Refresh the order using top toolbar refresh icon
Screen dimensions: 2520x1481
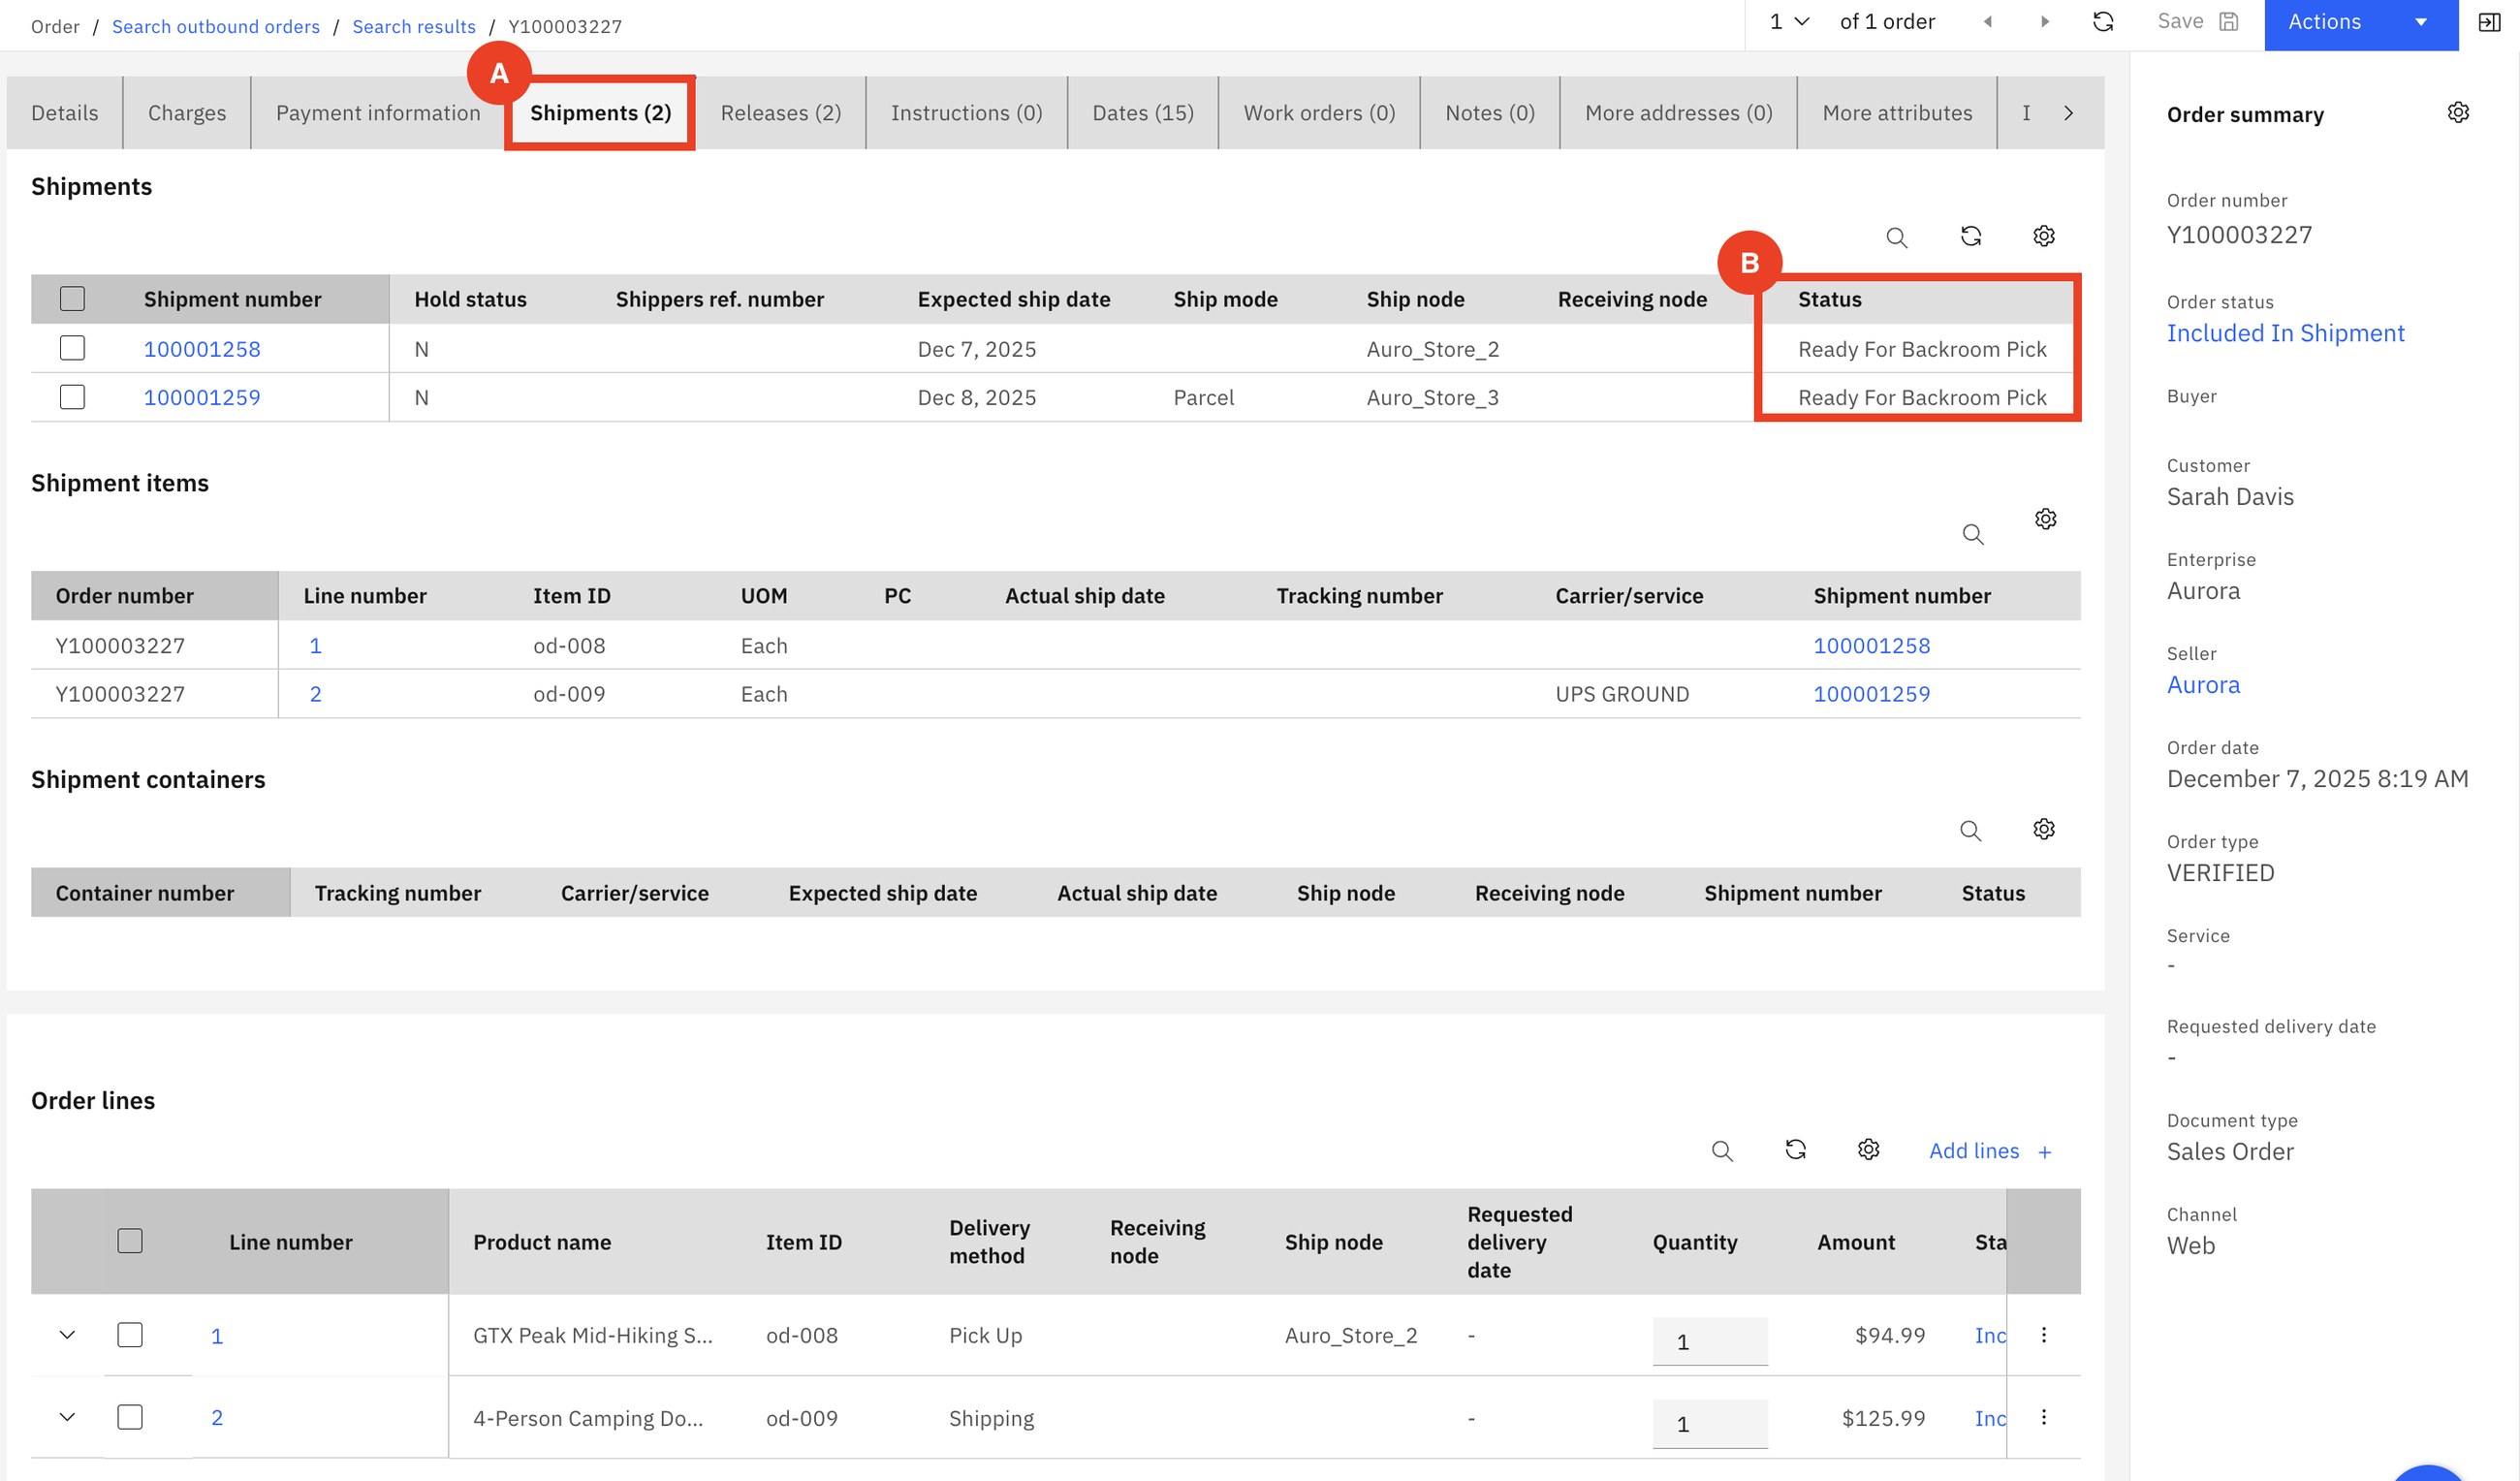[x=2103, y=22]
